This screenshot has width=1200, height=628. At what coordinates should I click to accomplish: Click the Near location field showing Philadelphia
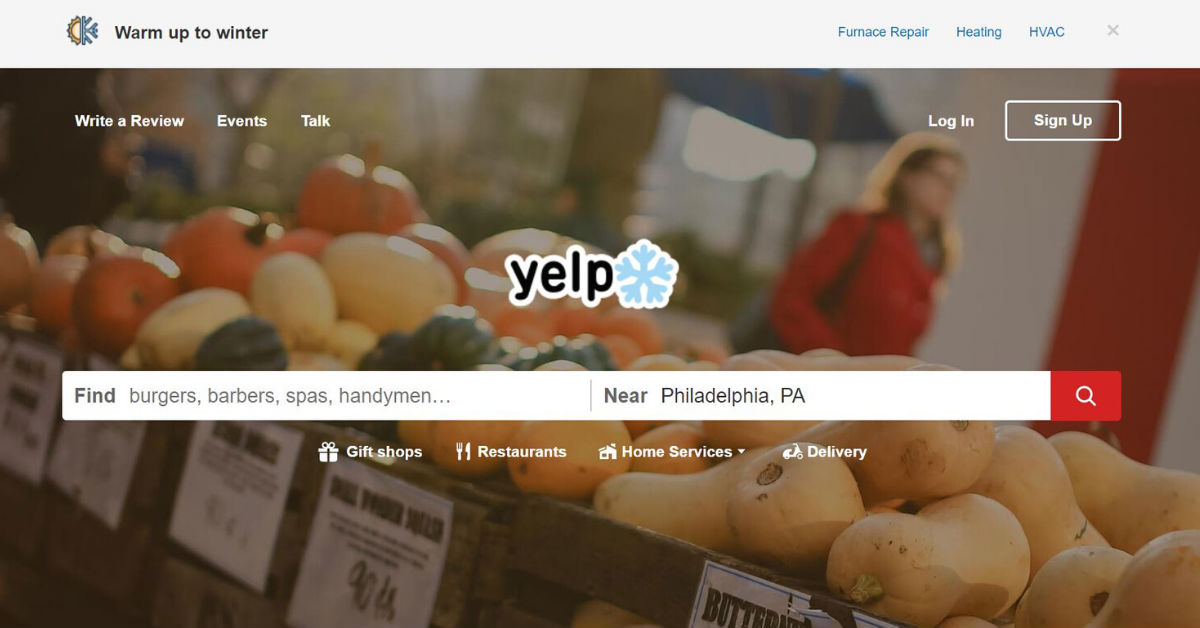tap(821, 396)
